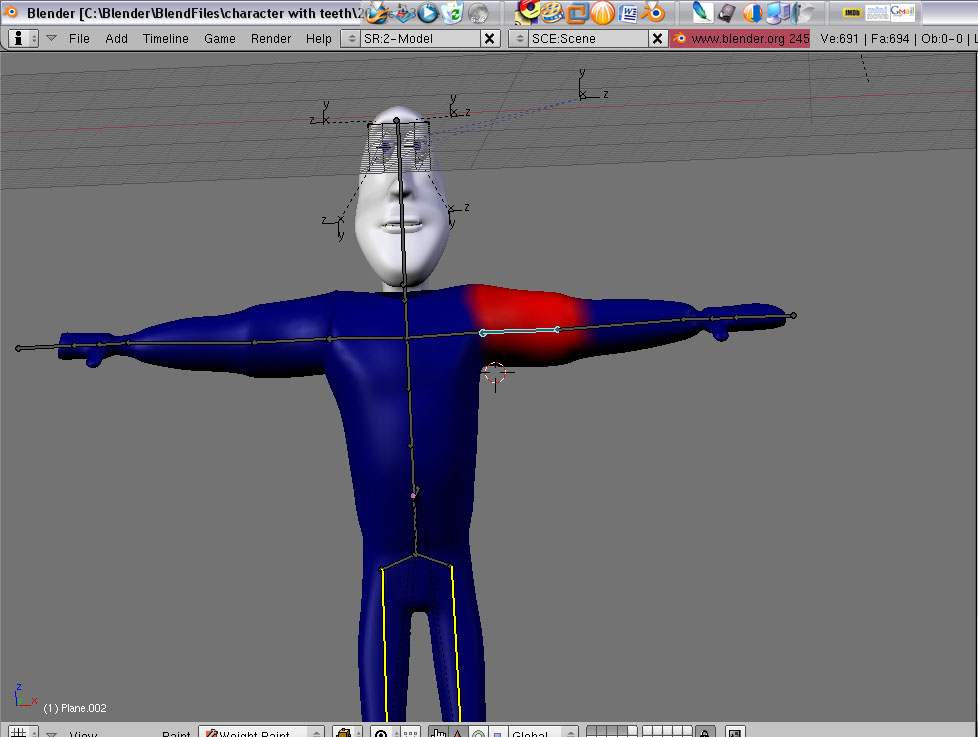Delete the SCE:Scene scene
The width and height of the screenshot is (978, 737).
tap(657, 39)
